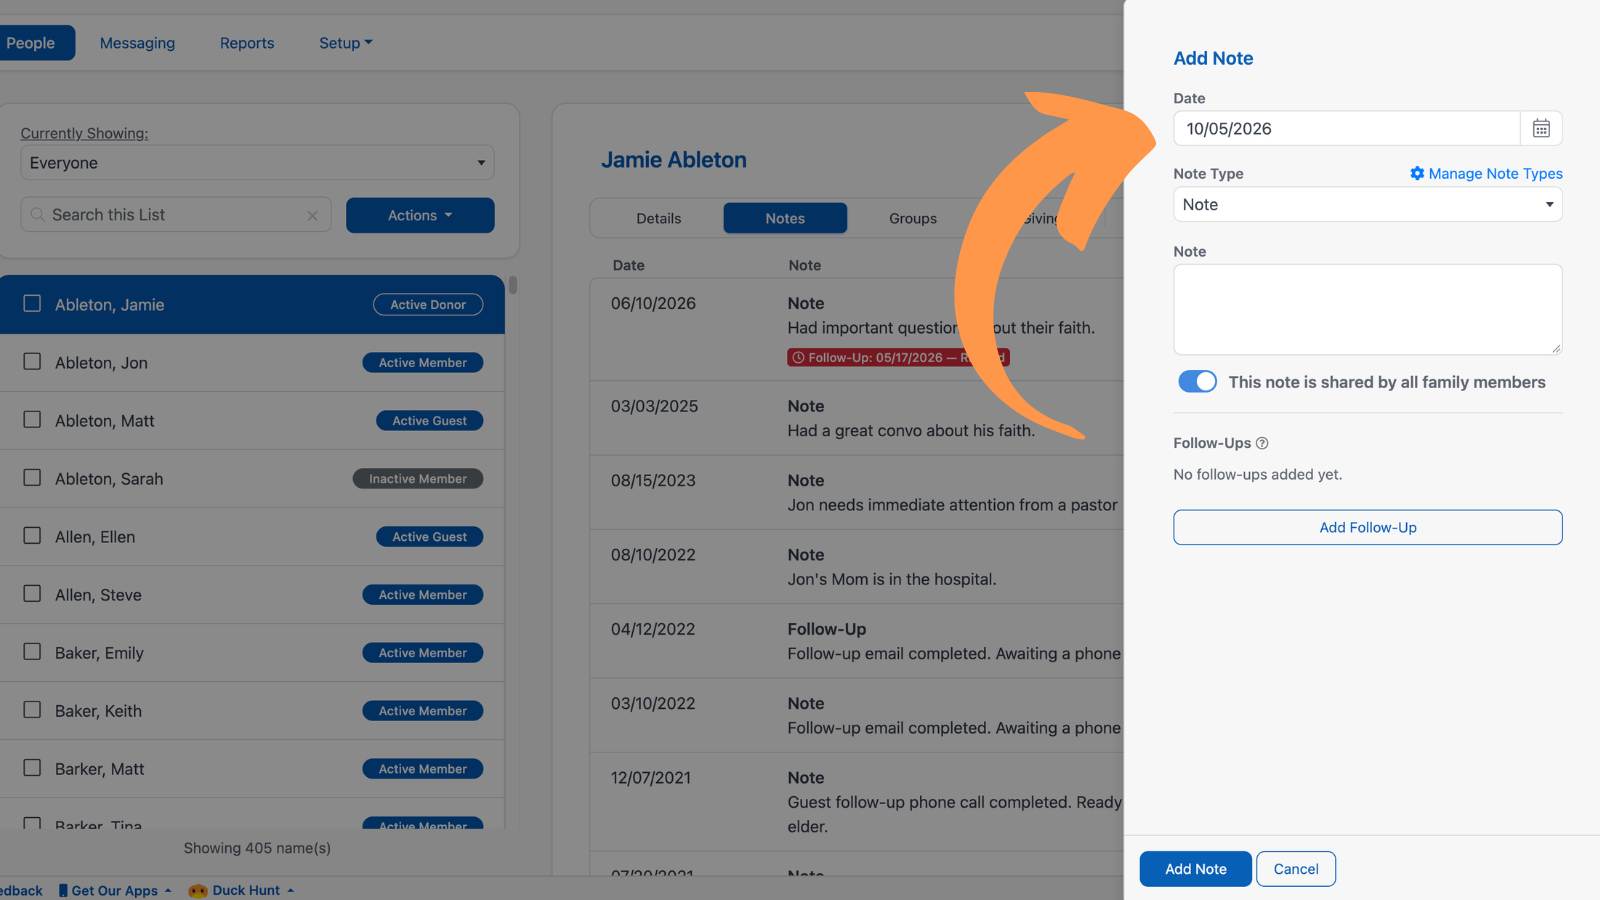Click the Get Our Apps phone icon
This screenshot has width=1600, height=900.
[63, 890]
